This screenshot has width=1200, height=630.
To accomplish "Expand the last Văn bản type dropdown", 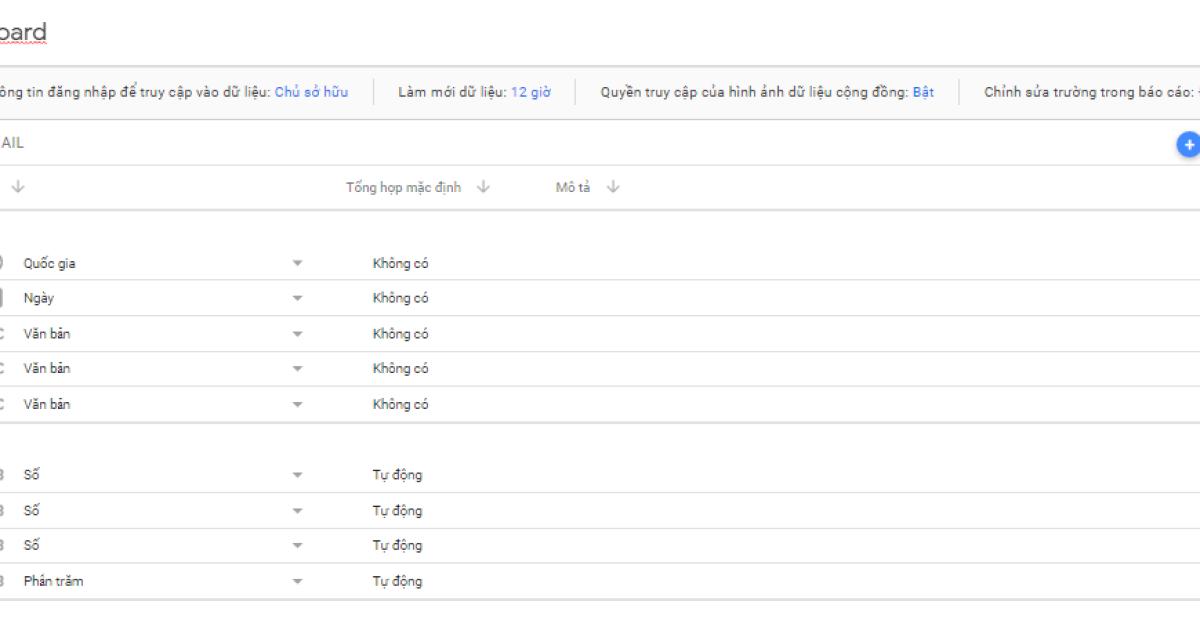I will click(297, 405).
